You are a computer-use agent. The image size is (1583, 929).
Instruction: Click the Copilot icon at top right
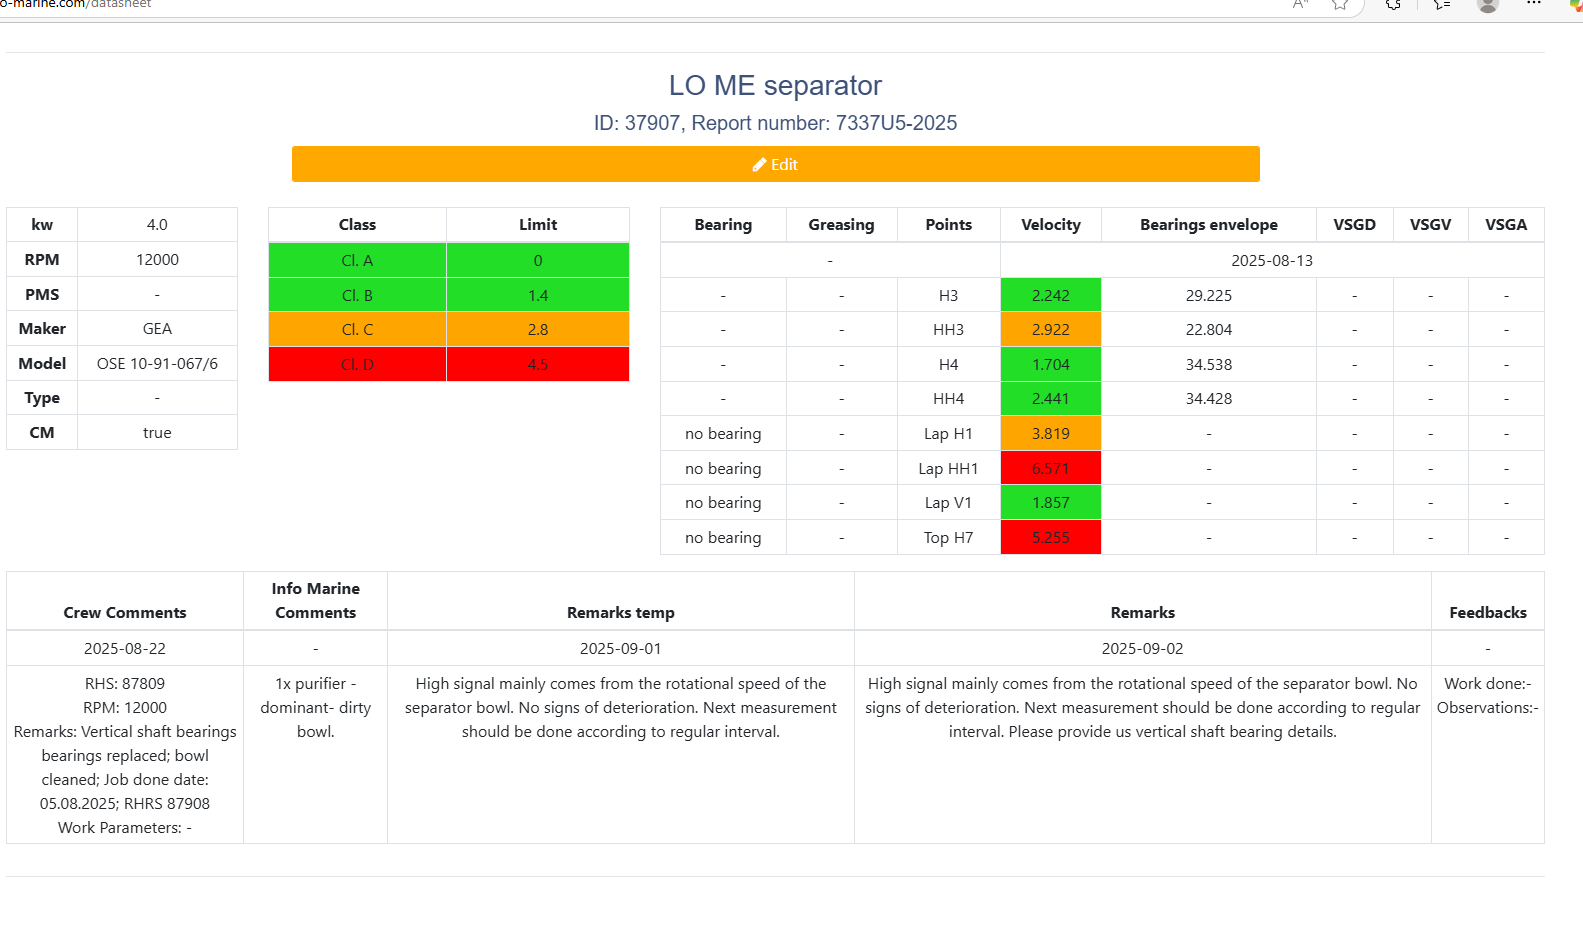(1576, 5)
